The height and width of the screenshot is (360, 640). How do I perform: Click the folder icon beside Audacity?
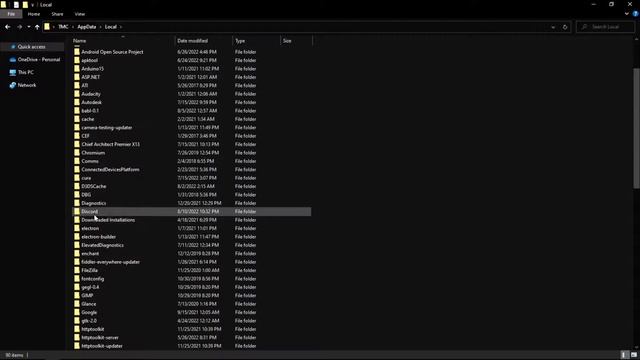[x=77, y=94]
